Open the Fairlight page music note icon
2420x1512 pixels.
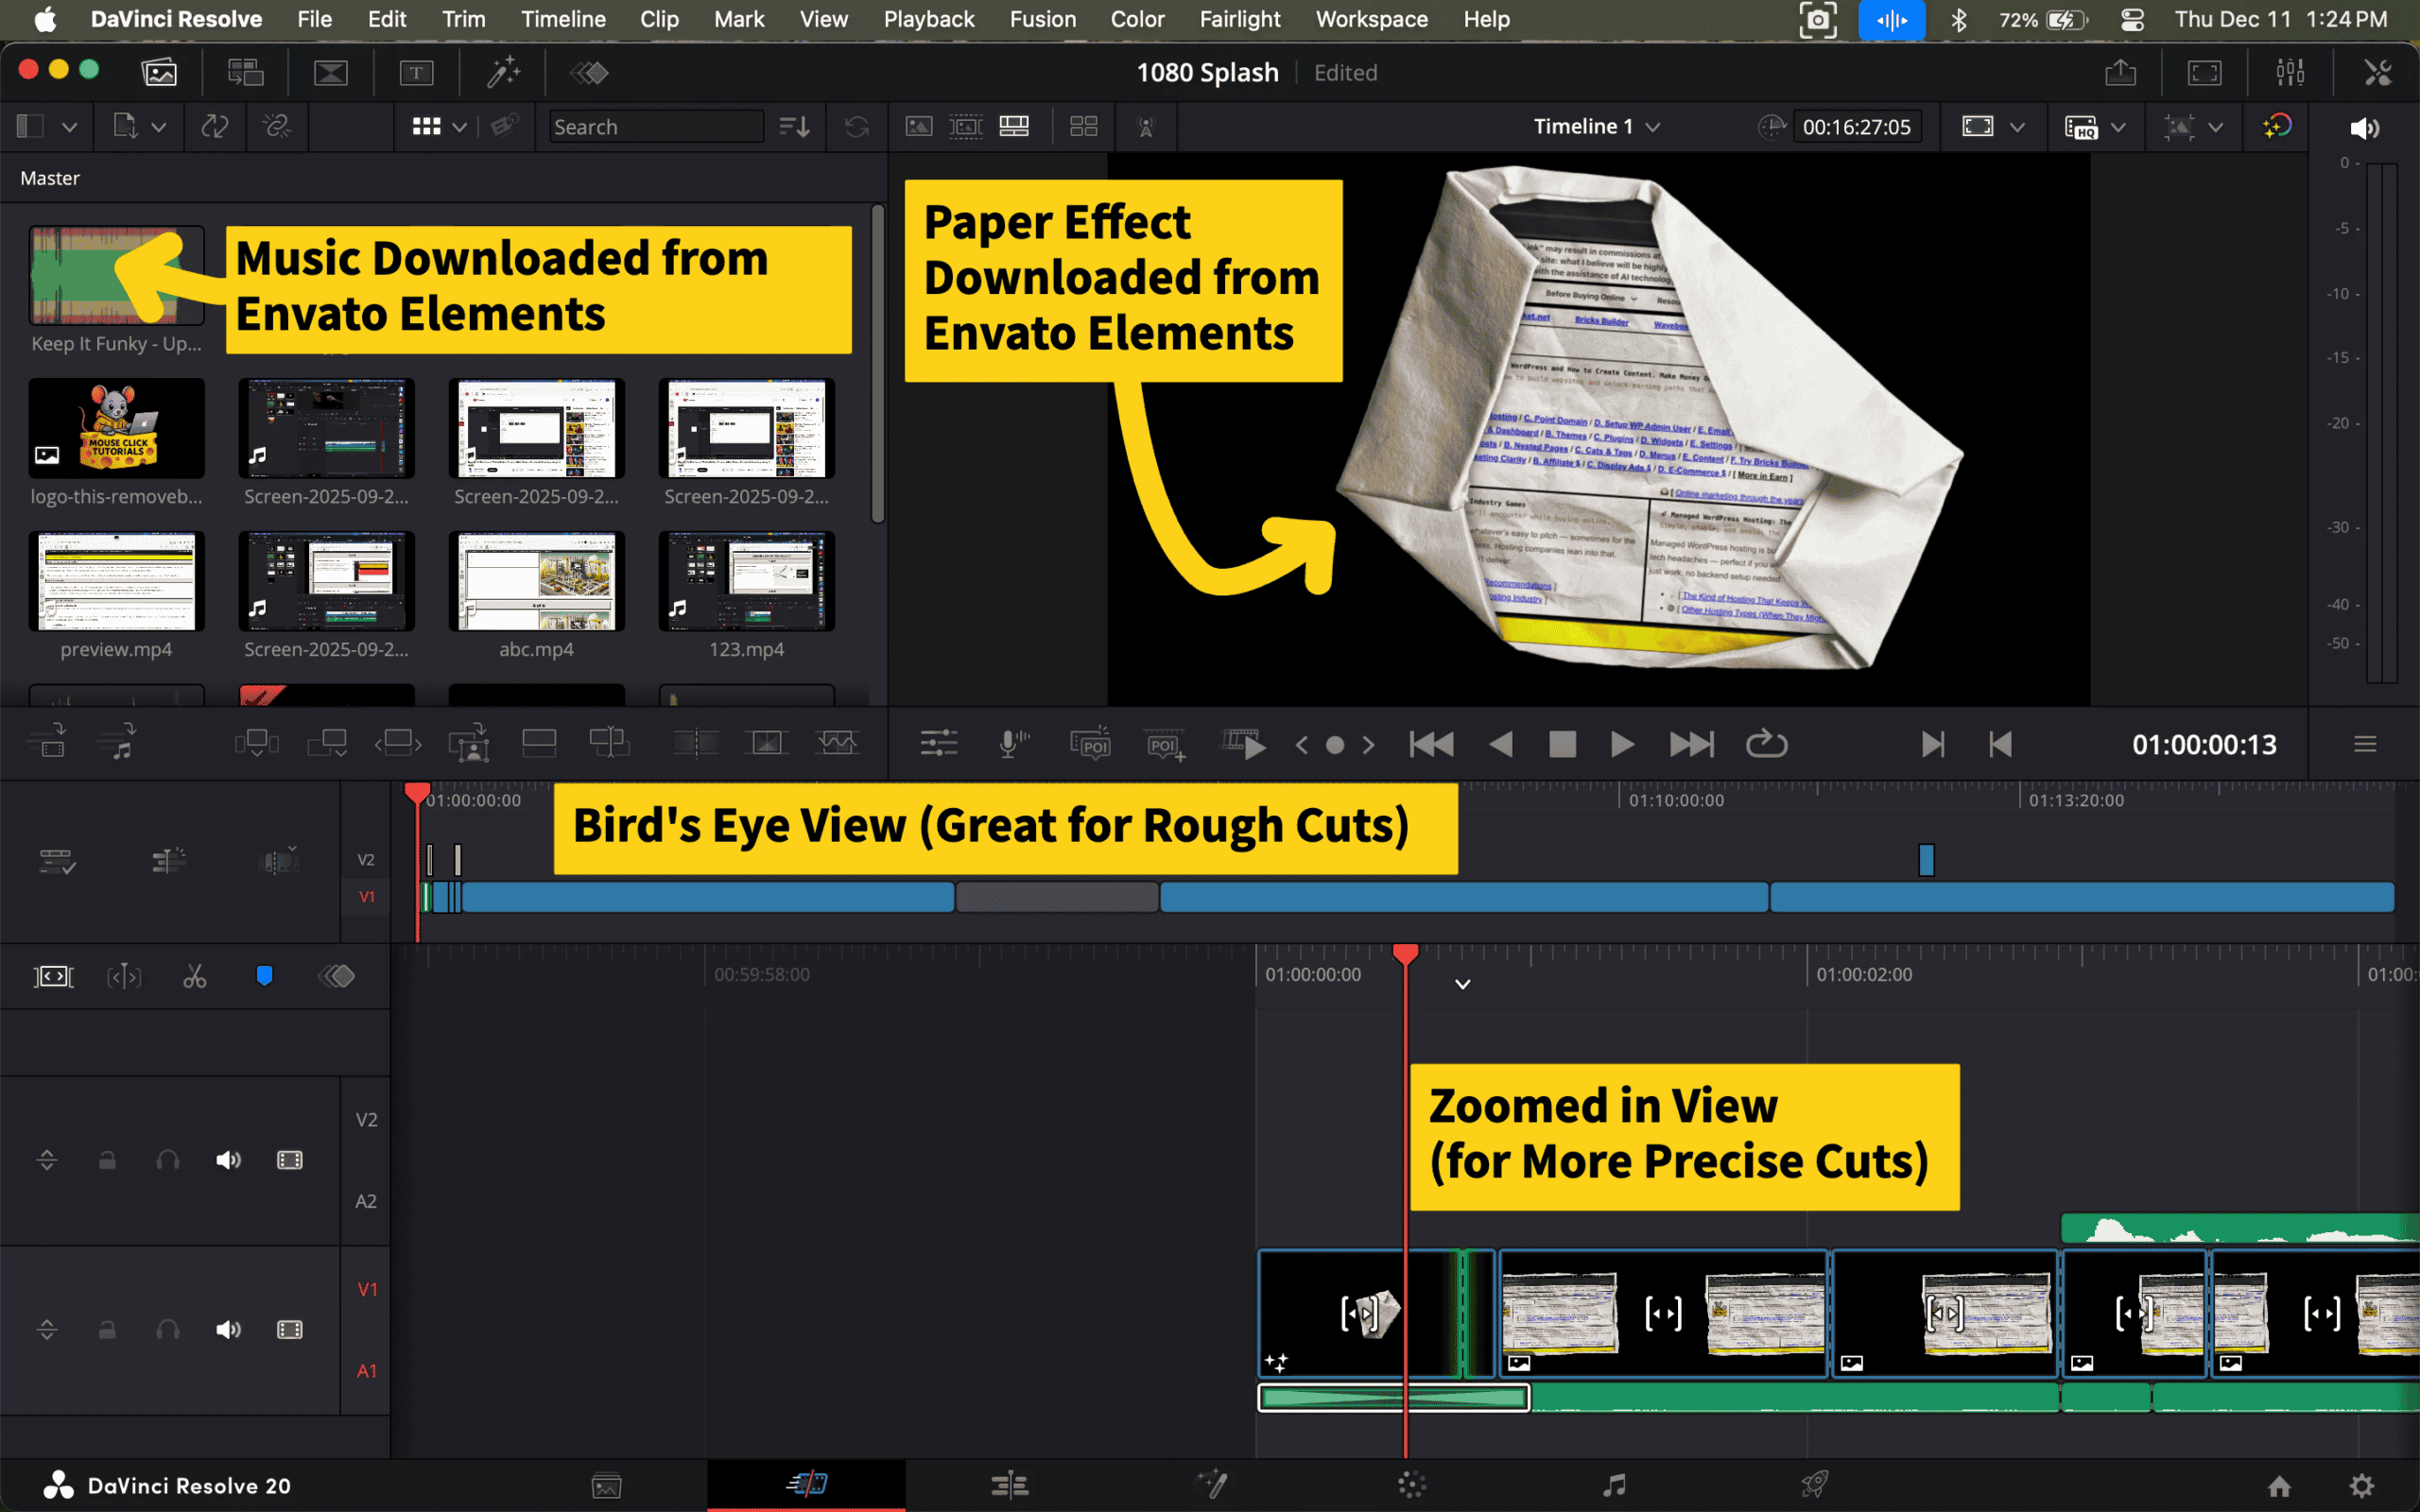[x=1613, y=1485]
